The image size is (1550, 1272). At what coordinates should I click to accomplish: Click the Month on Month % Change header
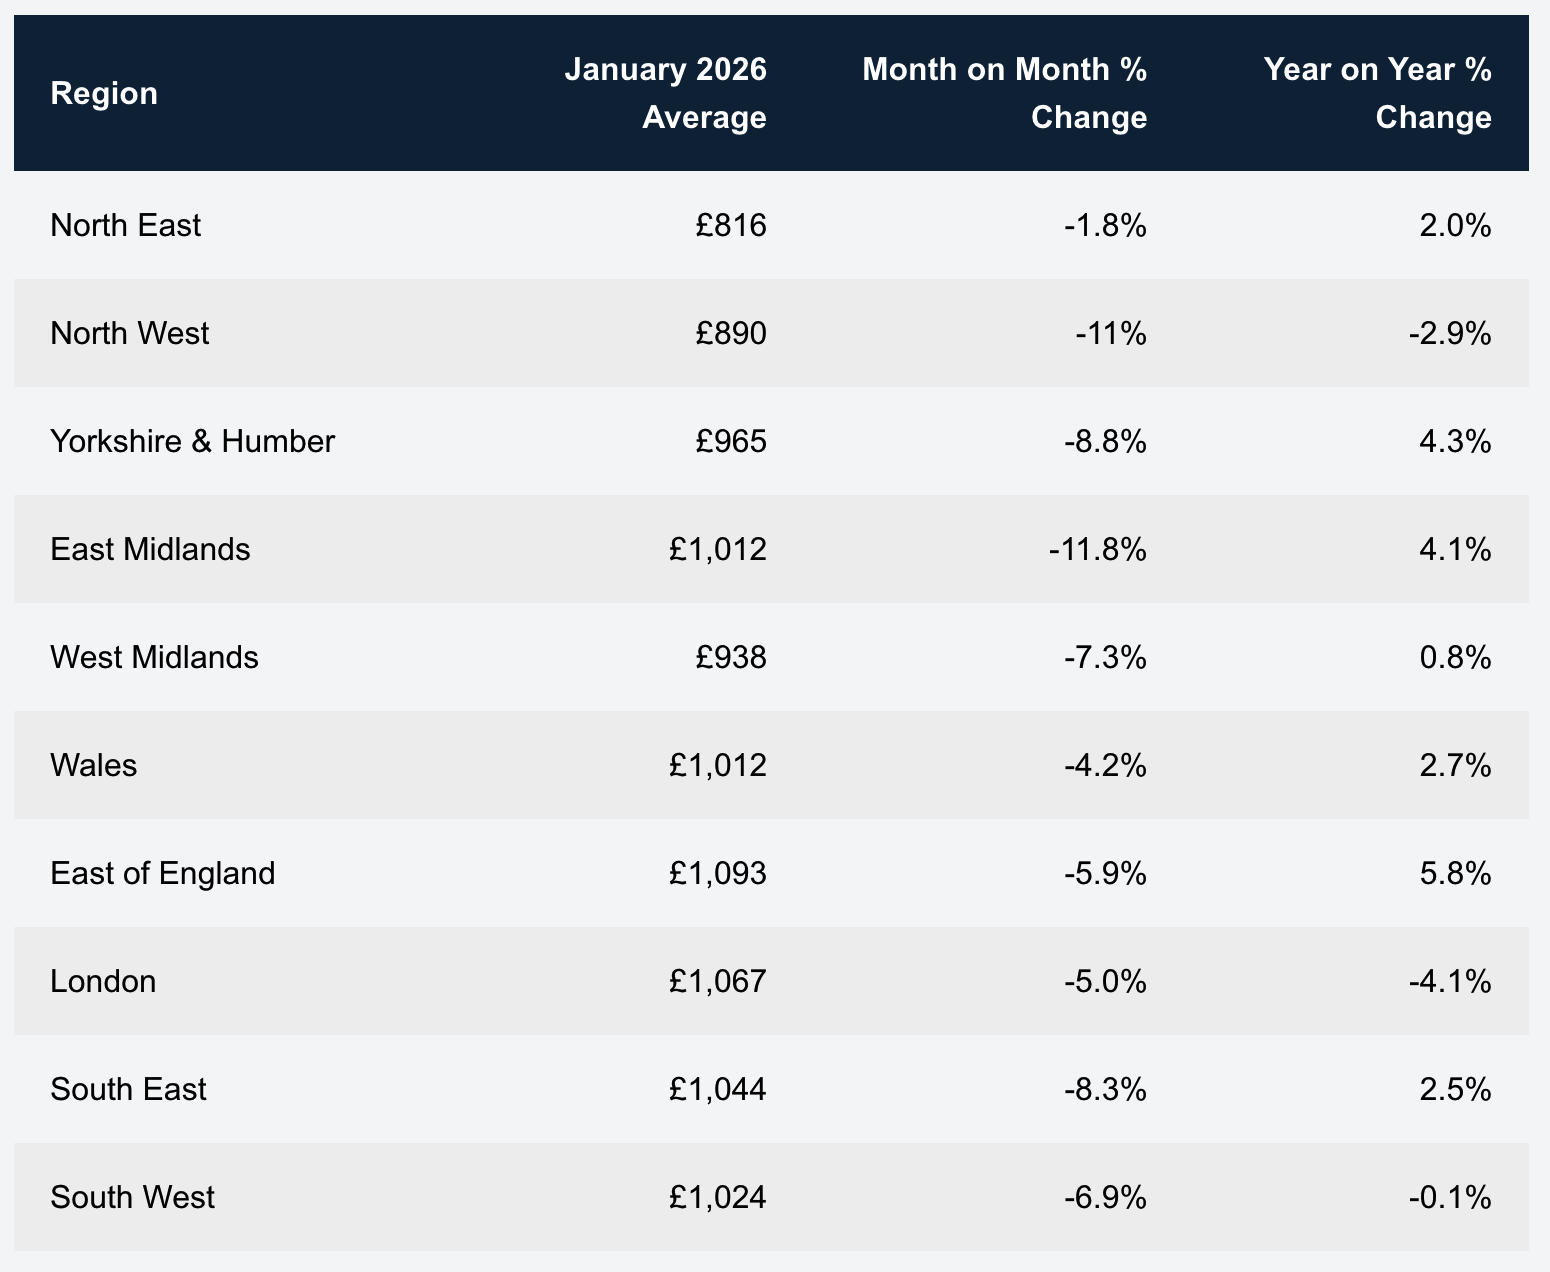1004,93
